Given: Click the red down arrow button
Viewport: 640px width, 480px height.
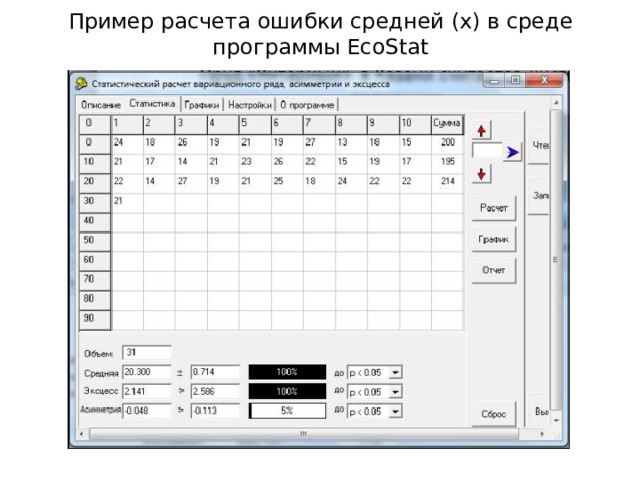Looking at the screenshot, I should (x=482, y=174).
